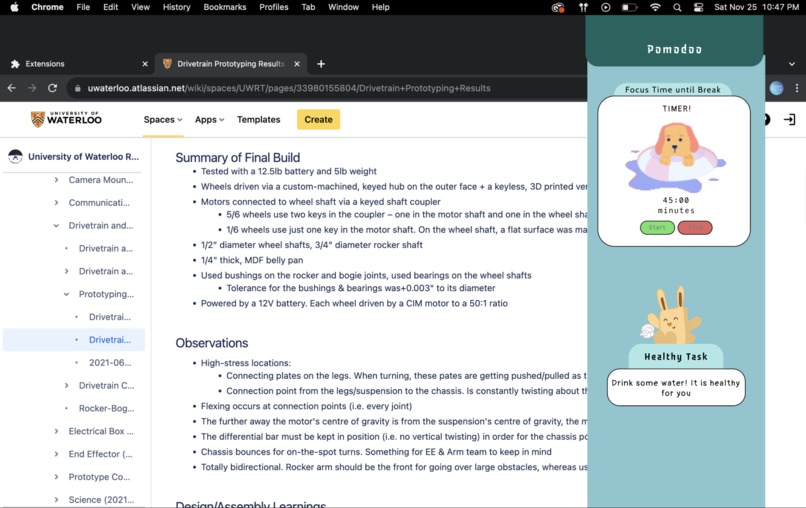The image size is (806, 508).
Task: Expand the Camera Moun... tree item
Action: tap(56, 179)
